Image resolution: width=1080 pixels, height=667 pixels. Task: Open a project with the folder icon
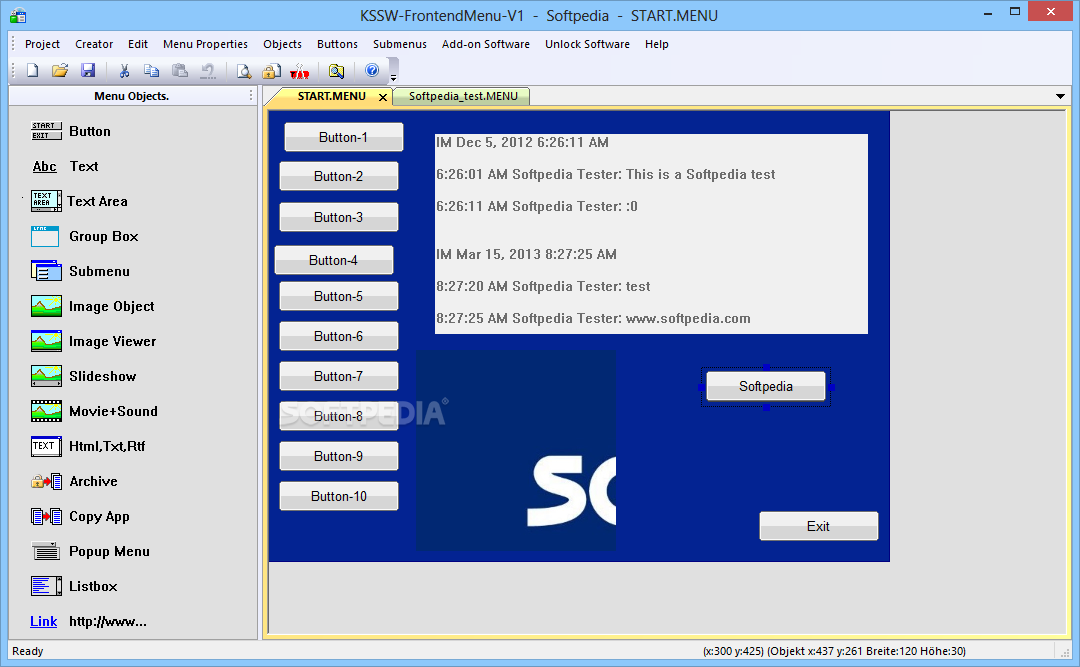(60, 70)
